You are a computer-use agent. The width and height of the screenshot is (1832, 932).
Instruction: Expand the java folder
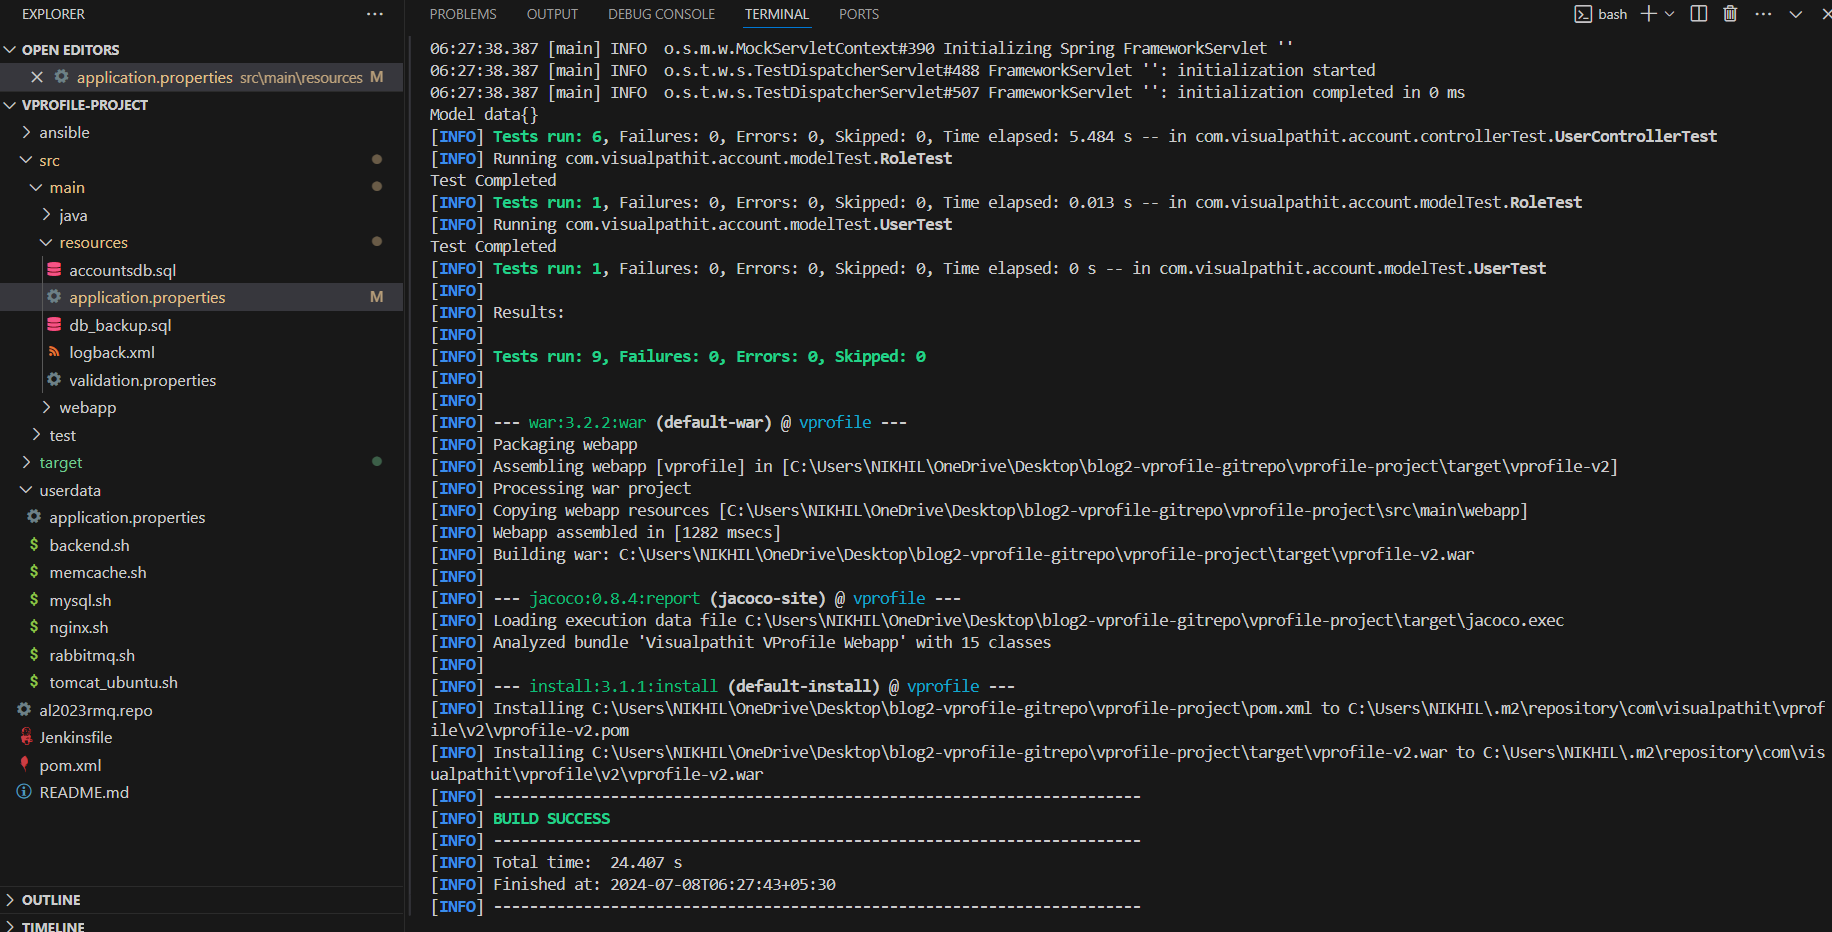click(x=46, y=215)
